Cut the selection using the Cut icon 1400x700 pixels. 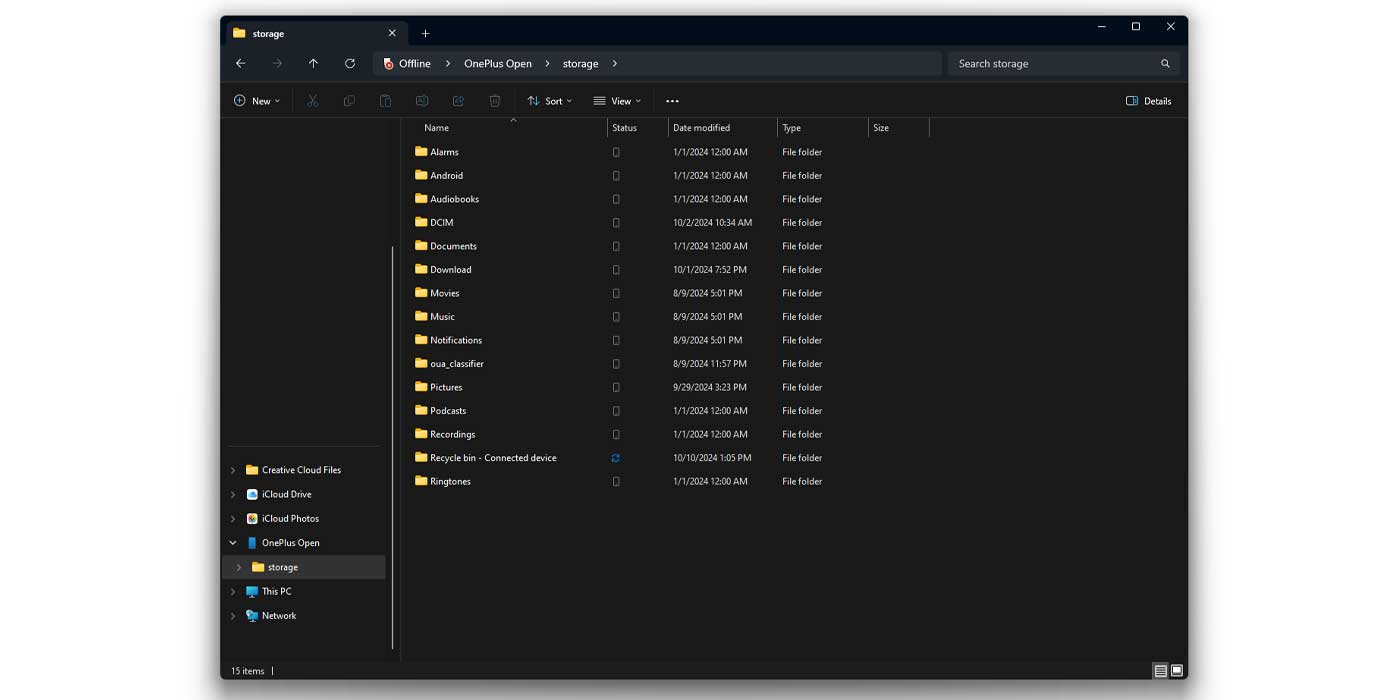tap(312, 100)
